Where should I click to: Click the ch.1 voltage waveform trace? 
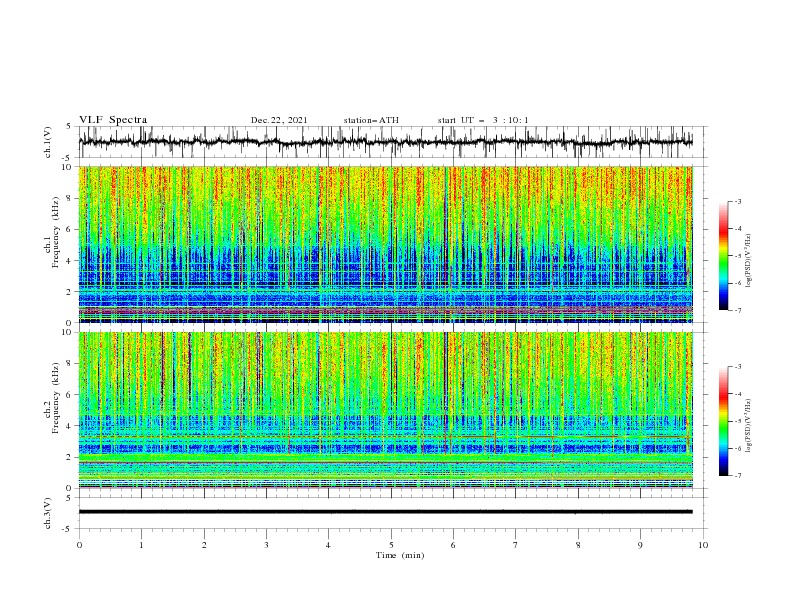coord(385,142)
